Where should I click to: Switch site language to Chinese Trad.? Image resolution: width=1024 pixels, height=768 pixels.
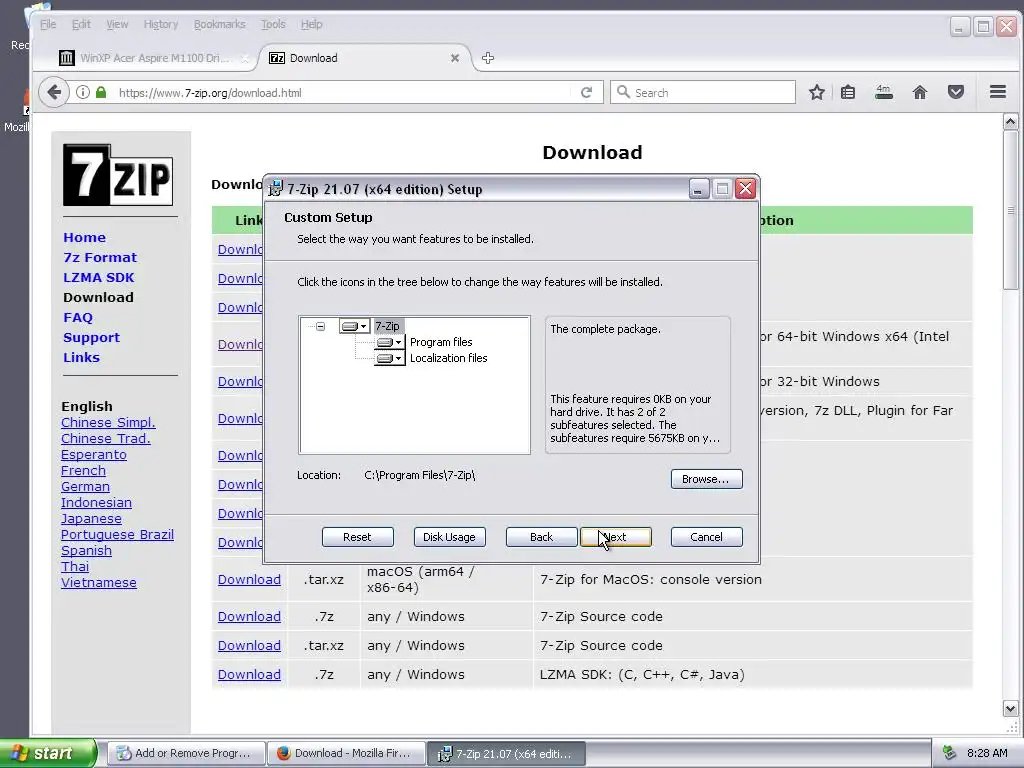105,438
